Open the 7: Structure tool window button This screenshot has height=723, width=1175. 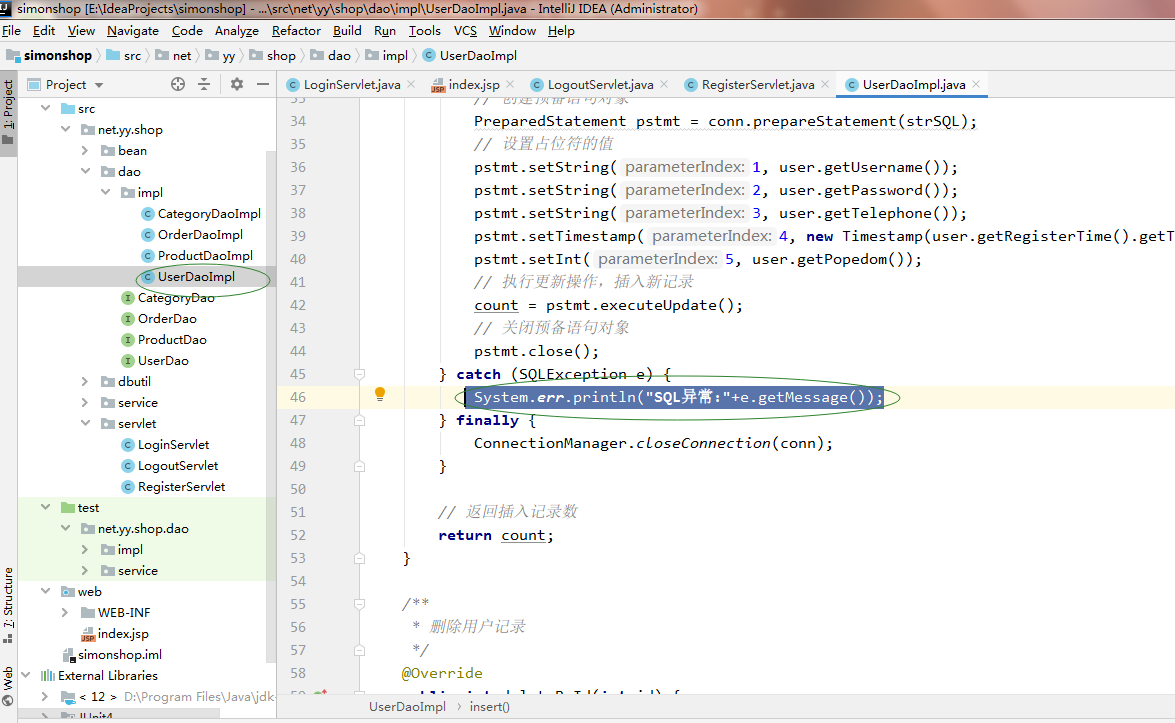[x=8, y=605]
